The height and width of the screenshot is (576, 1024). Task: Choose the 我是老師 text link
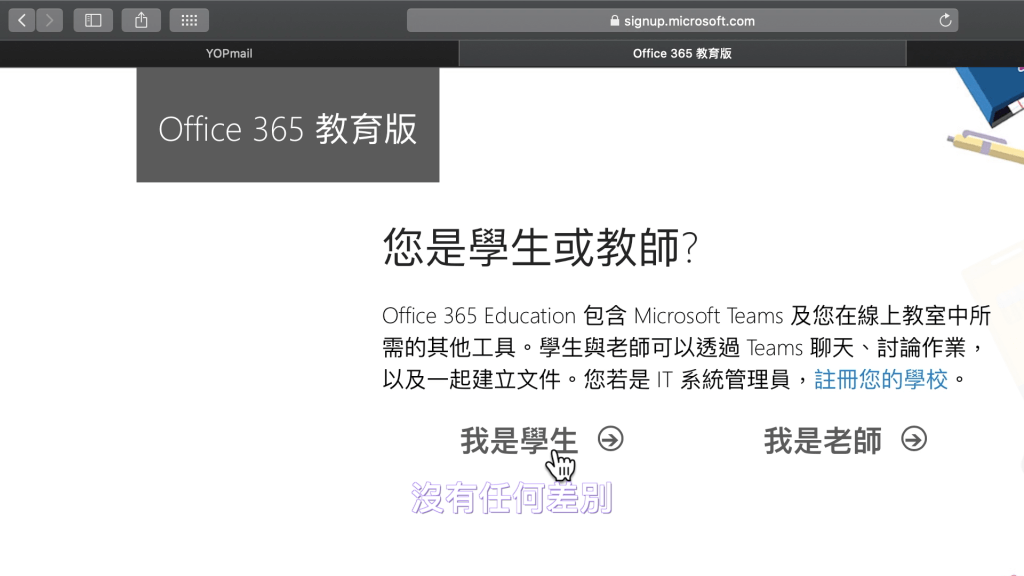[x=823, y=440]
